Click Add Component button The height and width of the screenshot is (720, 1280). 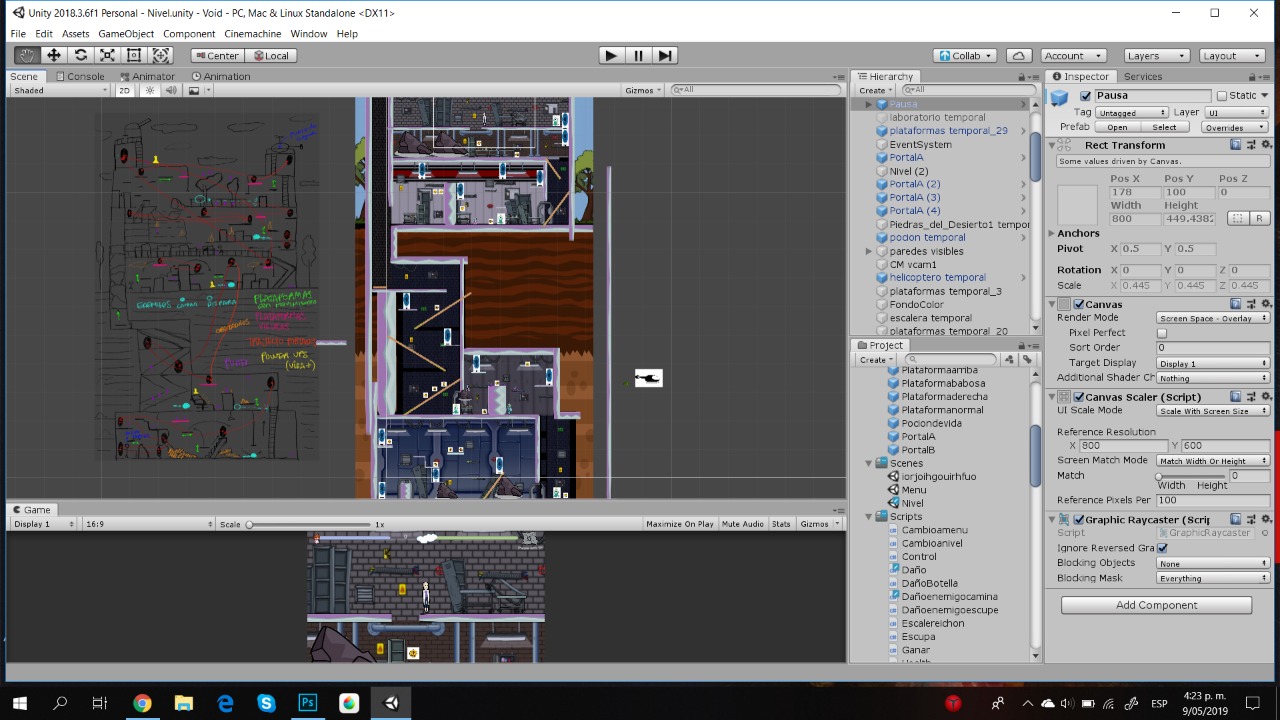click(x=1156, y=605)
